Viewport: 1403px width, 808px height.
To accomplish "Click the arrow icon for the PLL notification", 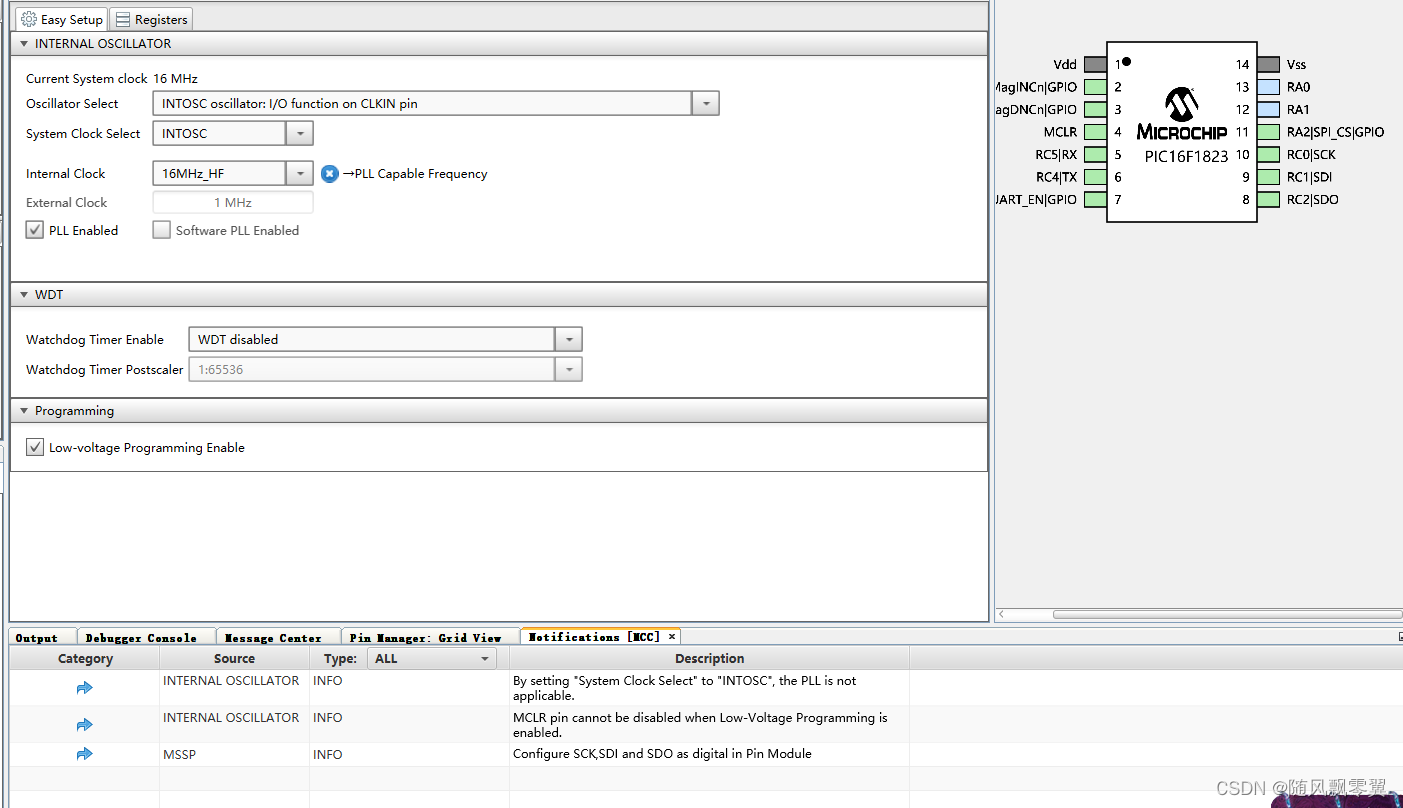I will tap(84, 688).
